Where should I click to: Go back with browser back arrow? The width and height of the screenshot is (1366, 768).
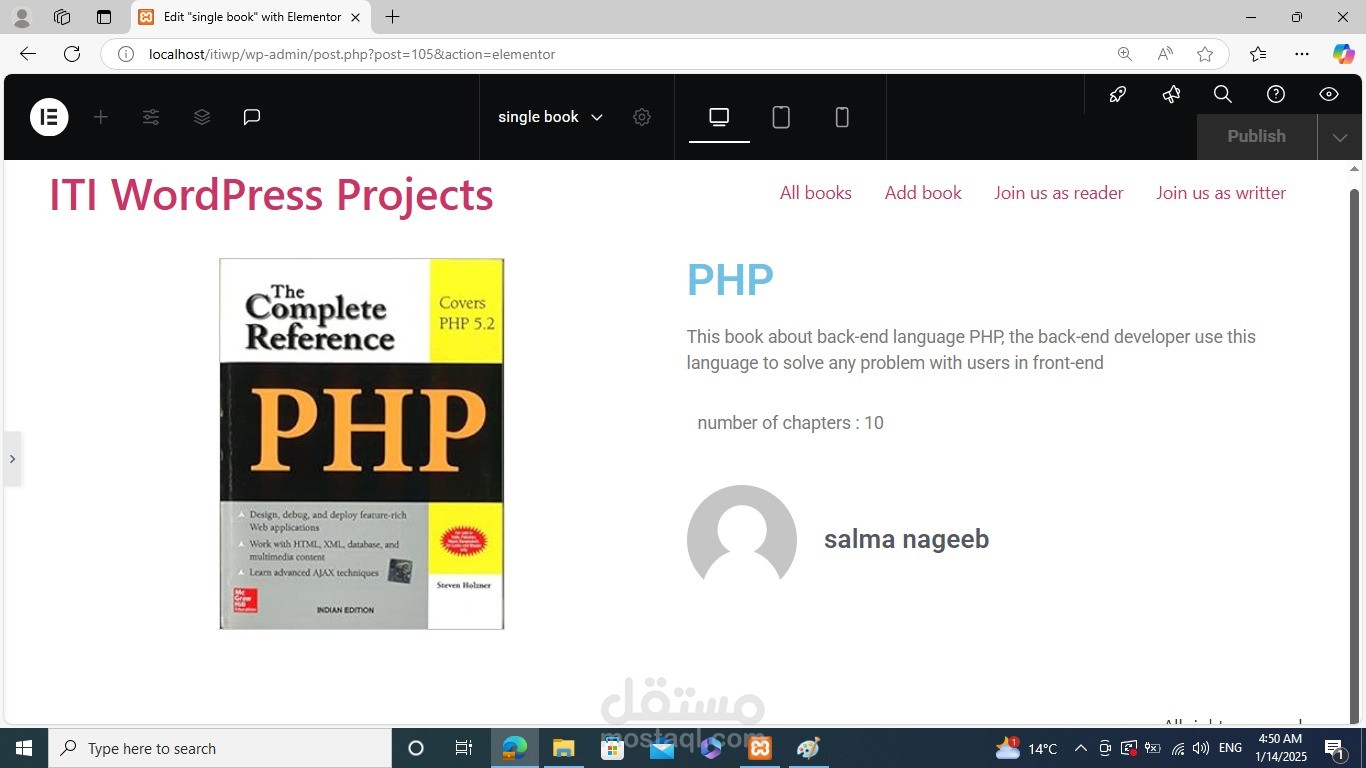27,54
